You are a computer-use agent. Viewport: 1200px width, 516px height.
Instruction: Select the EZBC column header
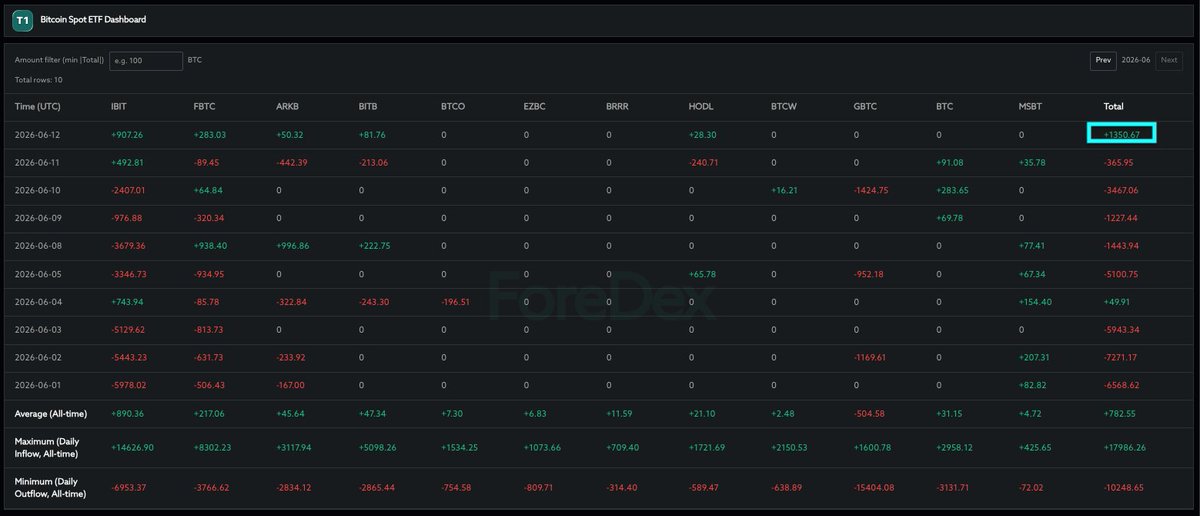(x=534, y=106)
